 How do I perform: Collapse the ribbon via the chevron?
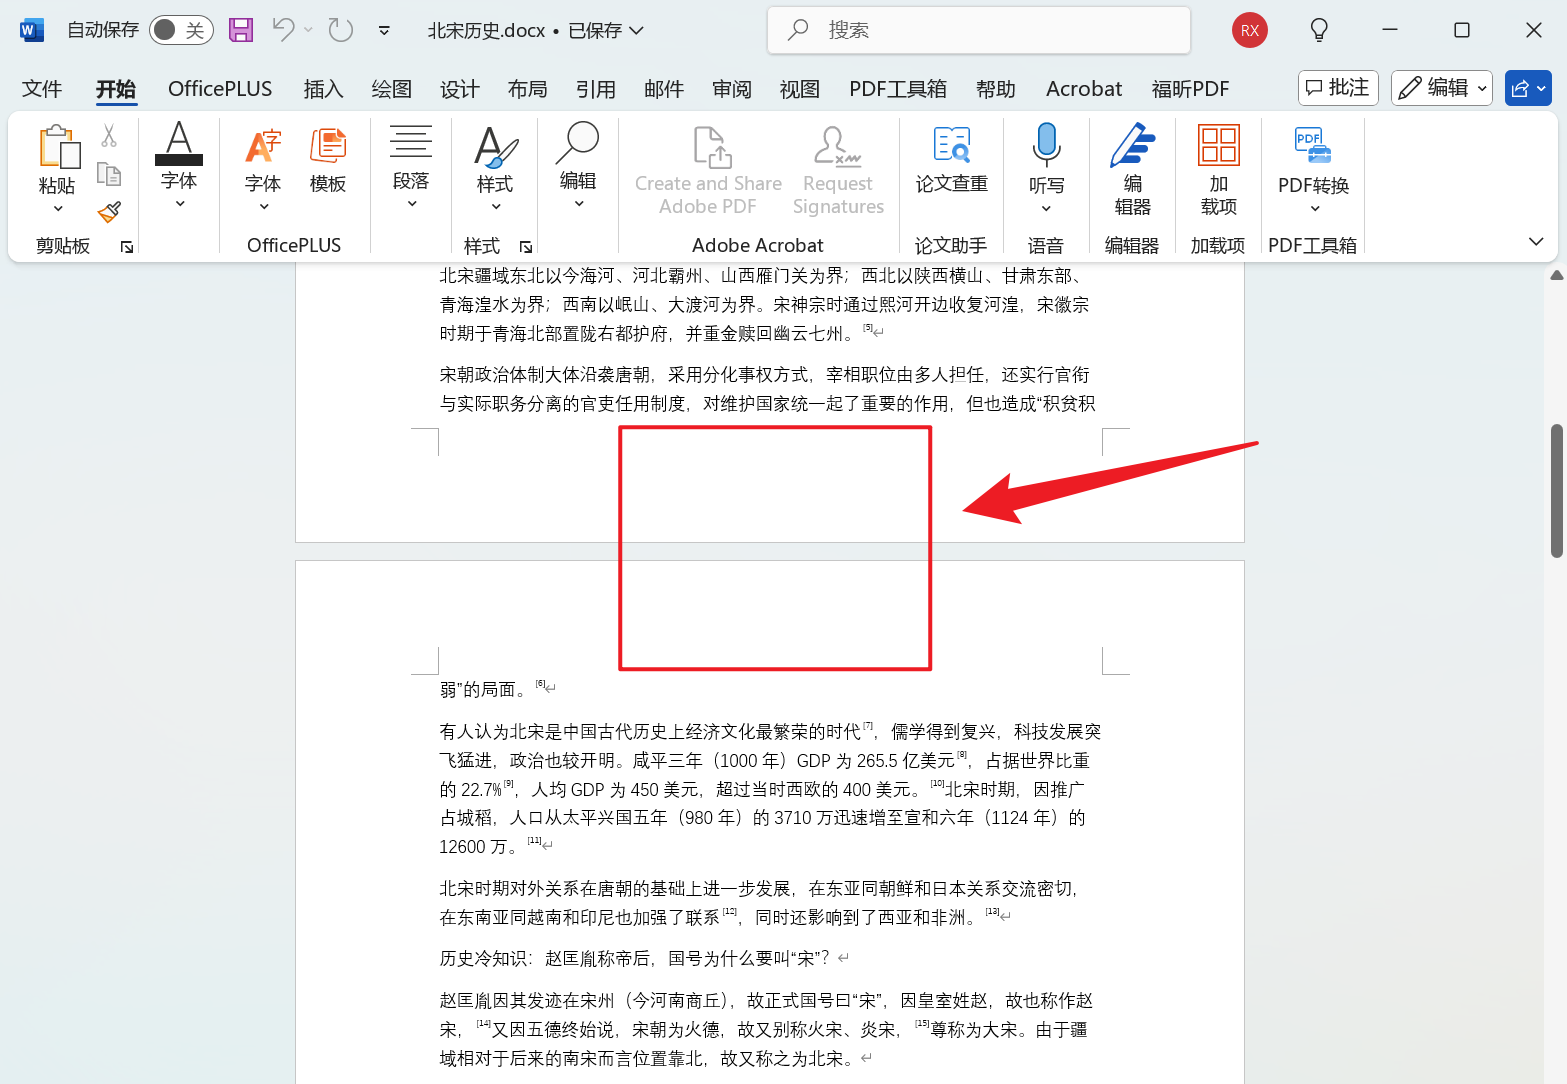(x=1538, y=241)
